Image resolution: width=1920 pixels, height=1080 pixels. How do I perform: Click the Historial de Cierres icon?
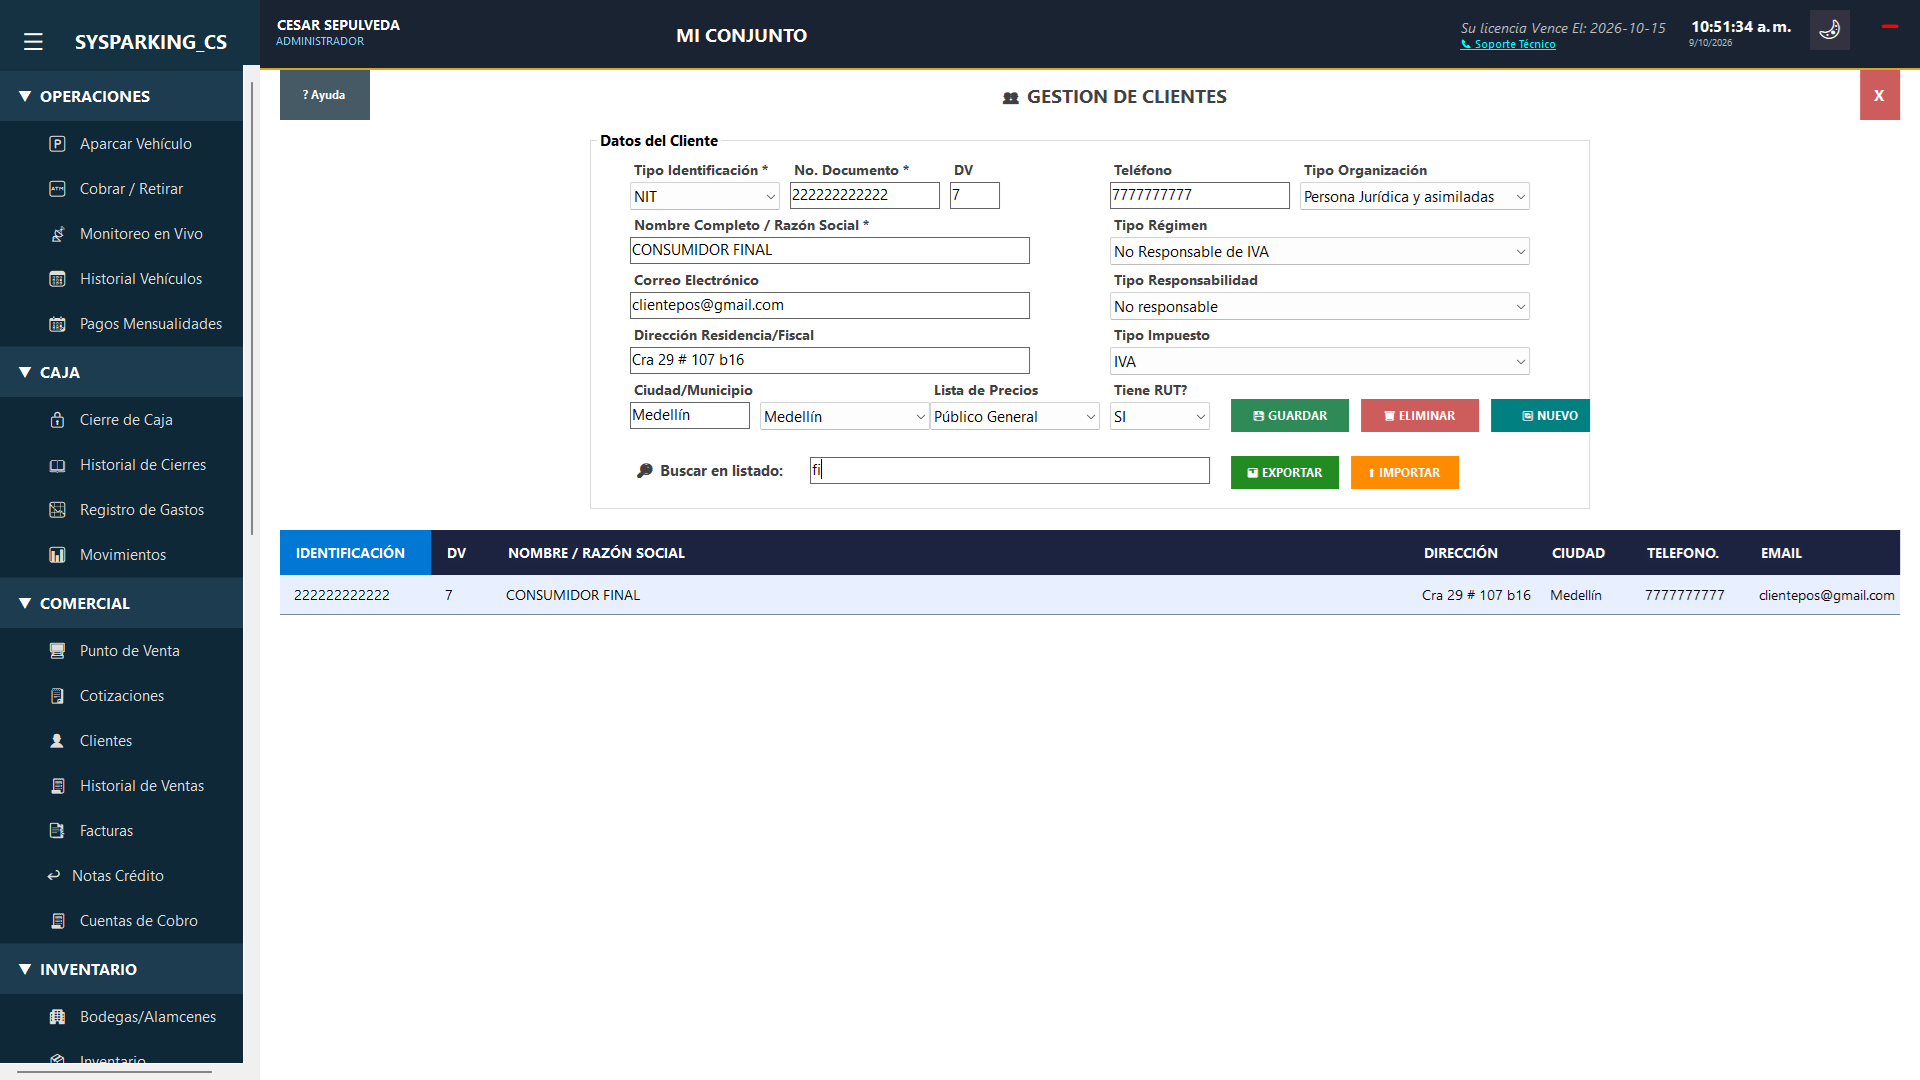point(57,465)
